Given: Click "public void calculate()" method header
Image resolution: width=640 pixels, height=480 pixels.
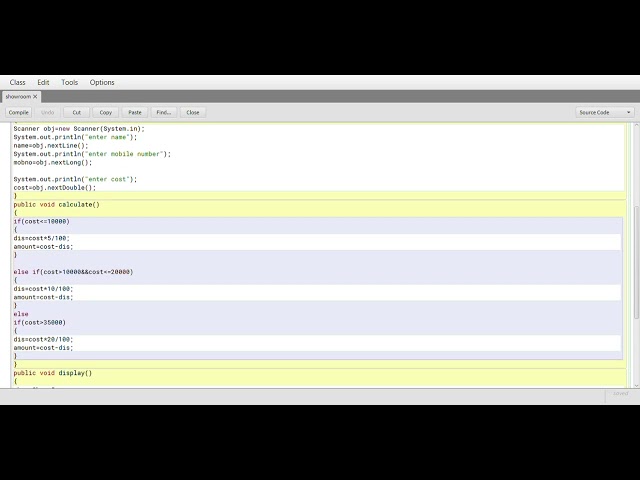Looking at the screenshot, I should coord(57,204).
